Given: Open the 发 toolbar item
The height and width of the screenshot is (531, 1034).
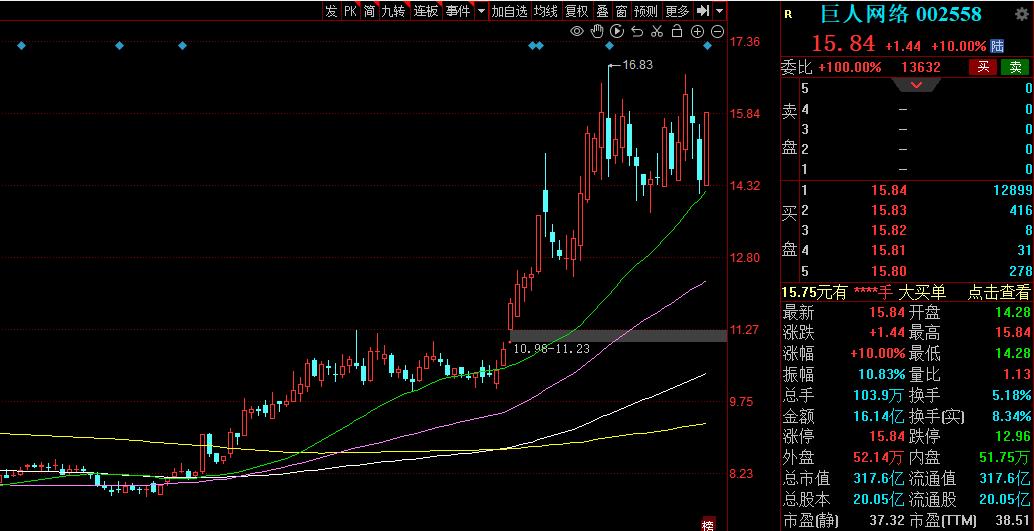Looking at the screenshot, I should click(331, 11).
